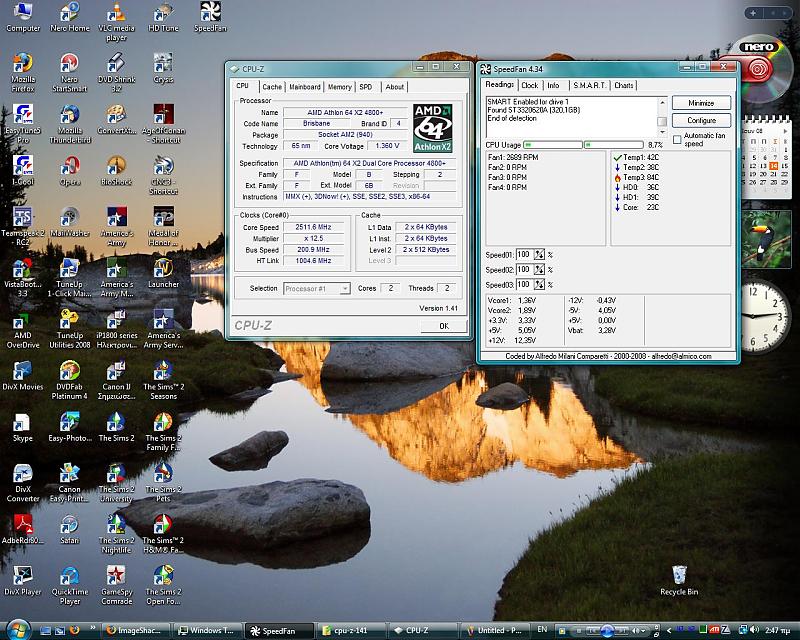Select the MailWasher desktop icon
Screen dimensions: 800x640
tap(70, 222)
